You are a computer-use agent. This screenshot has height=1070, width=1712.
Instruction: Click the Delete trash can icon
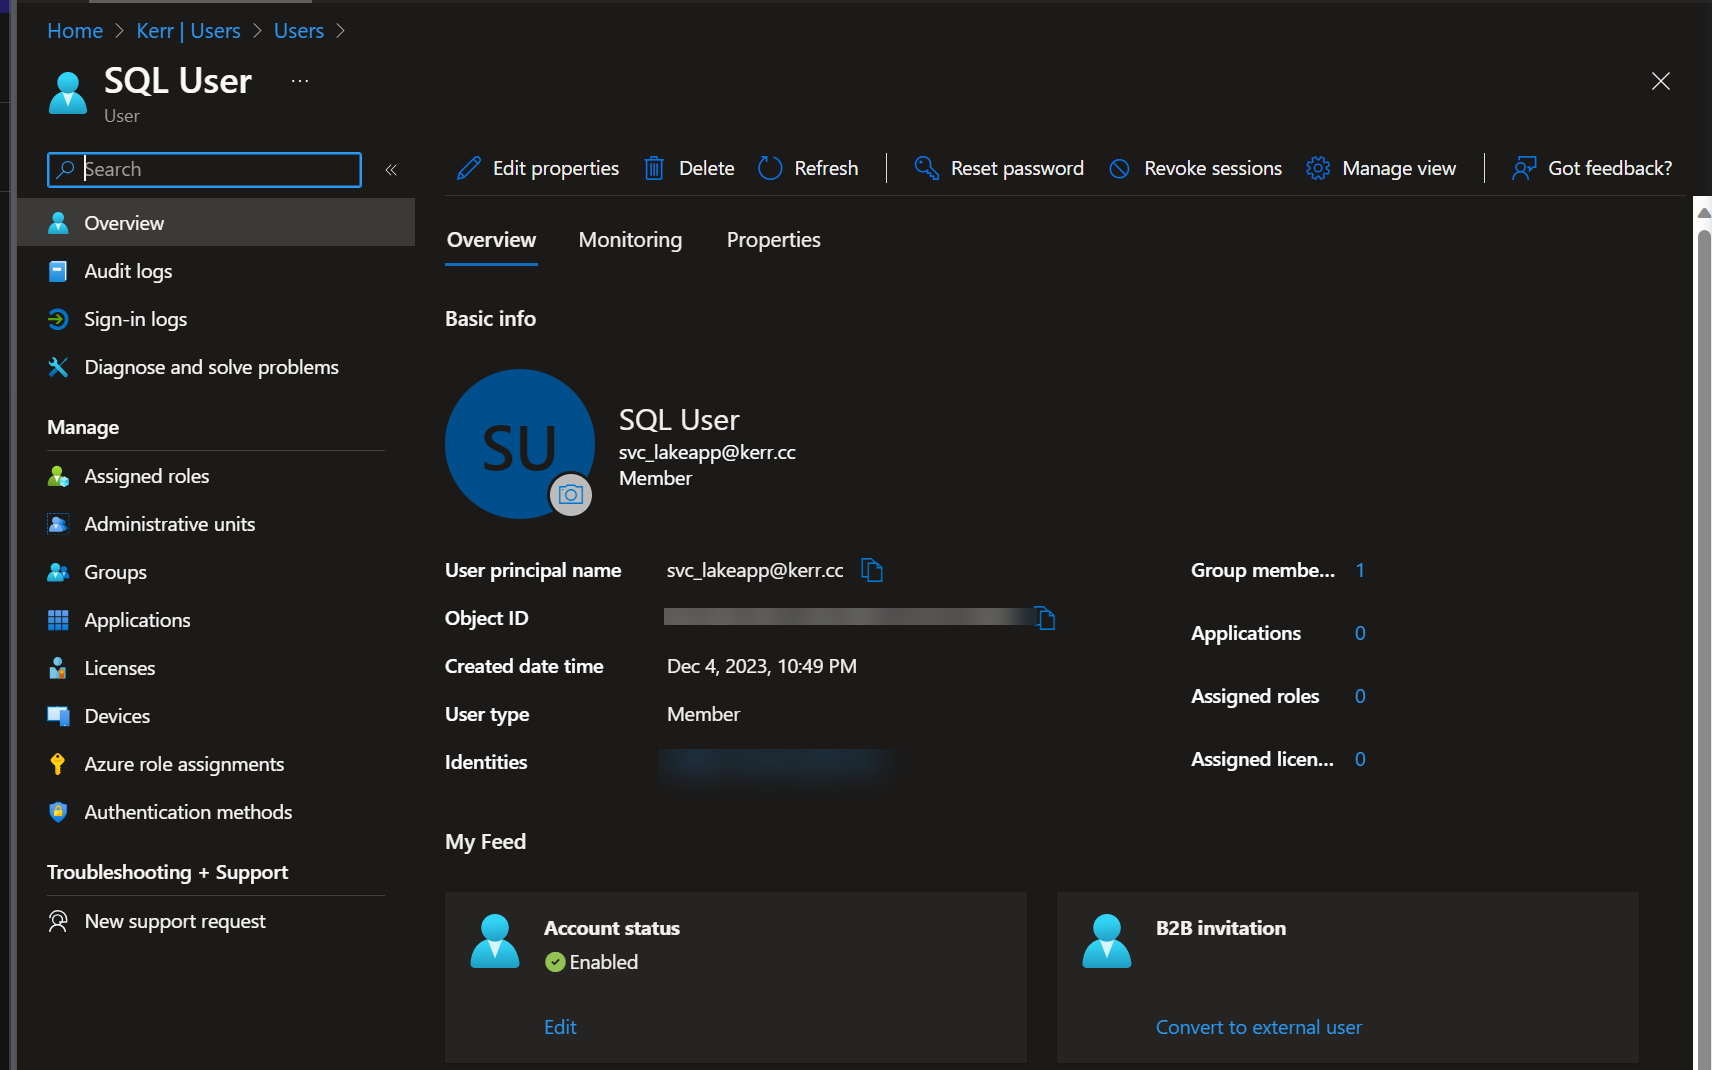click(x=654, y=168)
